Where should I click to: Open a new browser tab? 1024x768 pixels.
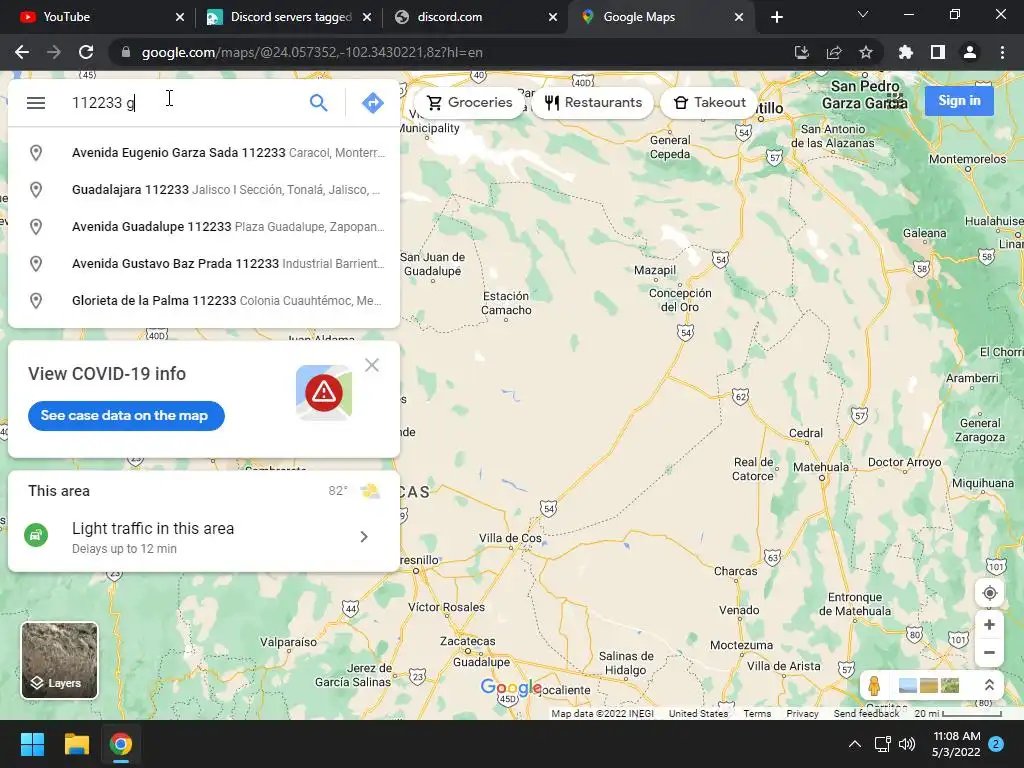point(776,17)
